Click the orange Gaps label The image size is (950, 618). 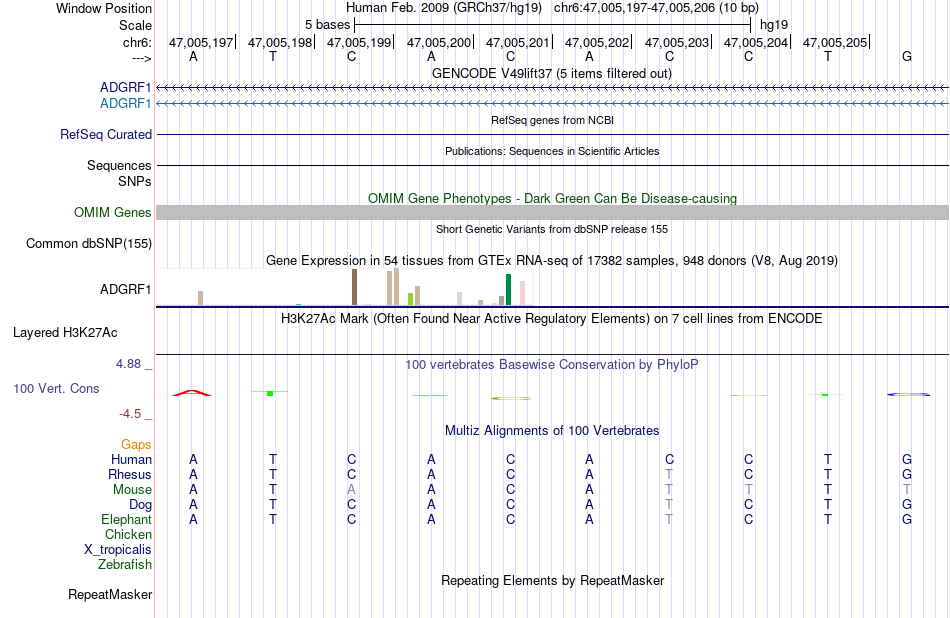(x=136, y=445)
